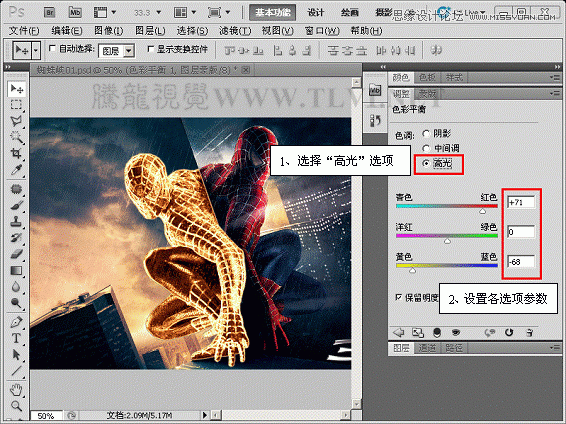
Task: Select the Magic Wand tool
Action: click(16, 137)
